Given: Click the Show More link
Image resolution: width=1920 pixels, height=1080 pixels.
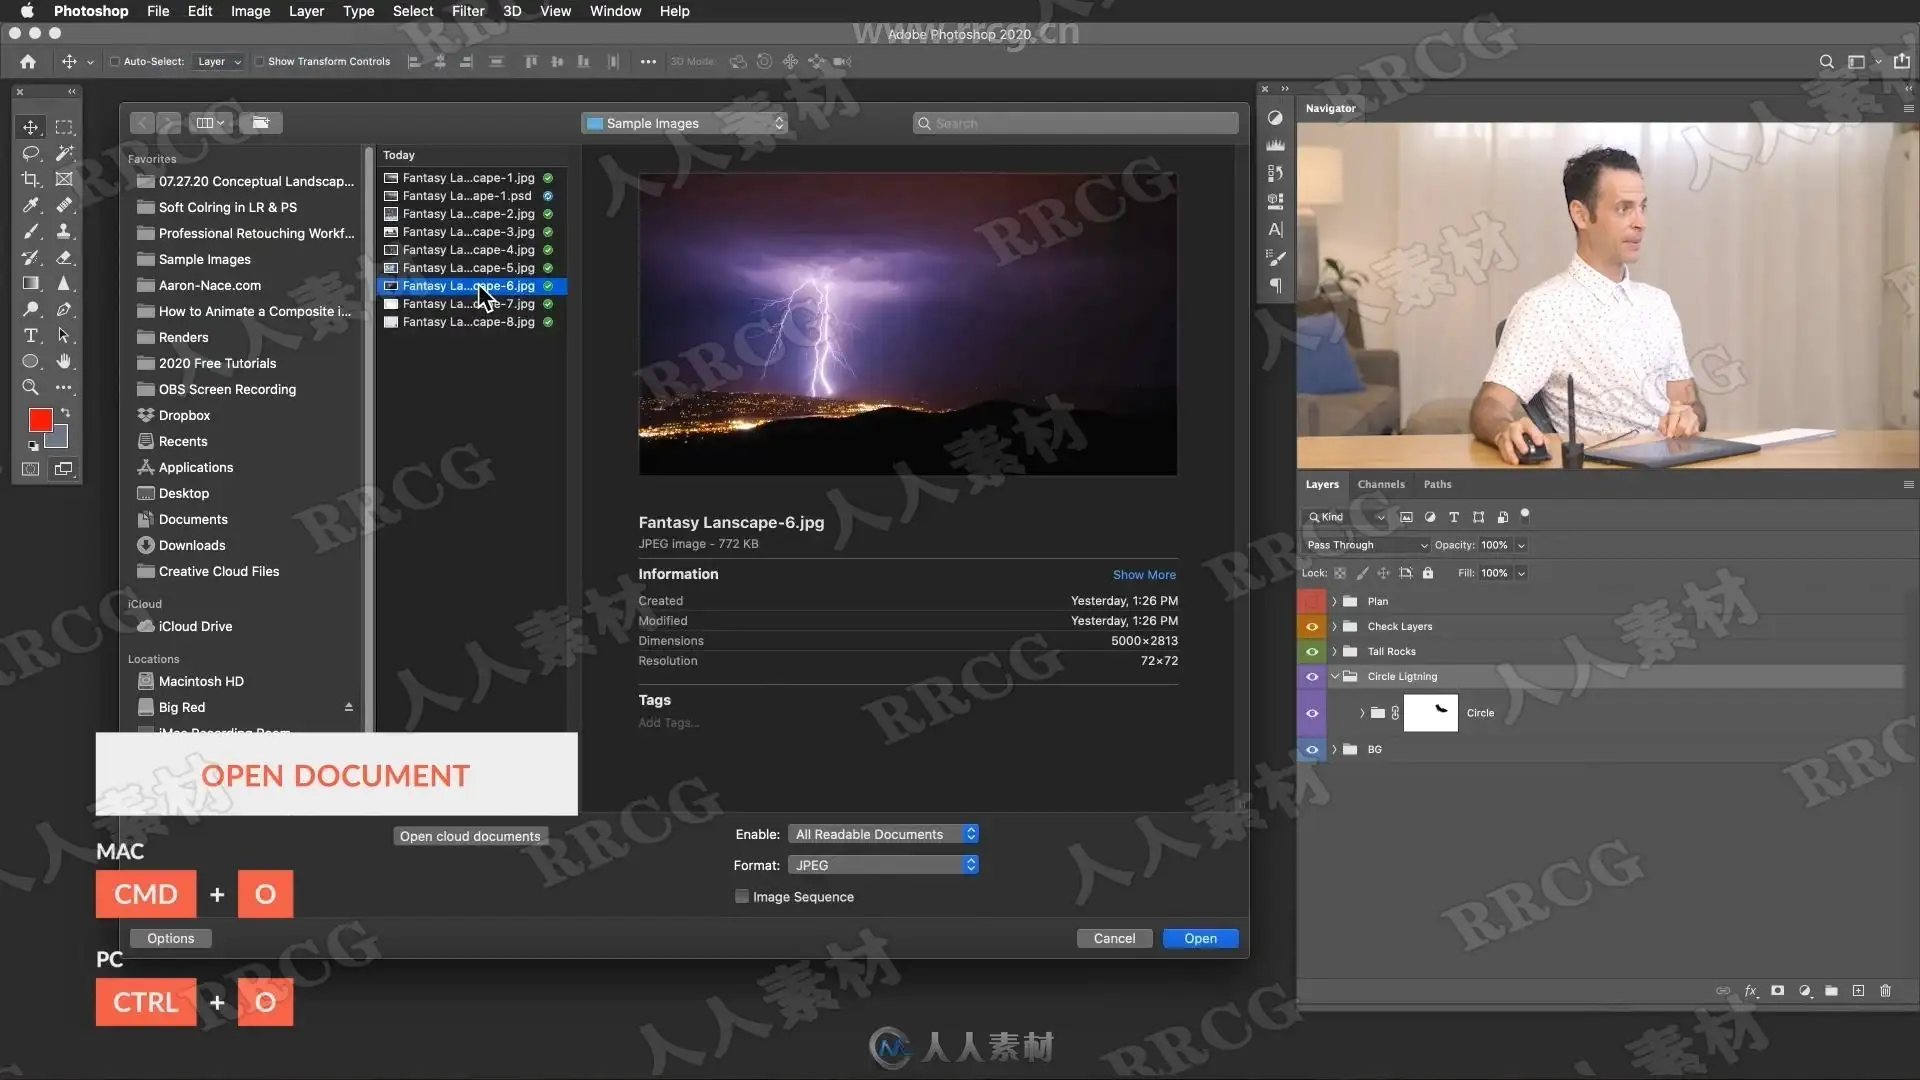Looking at the screenshot, I should 1144,575.
